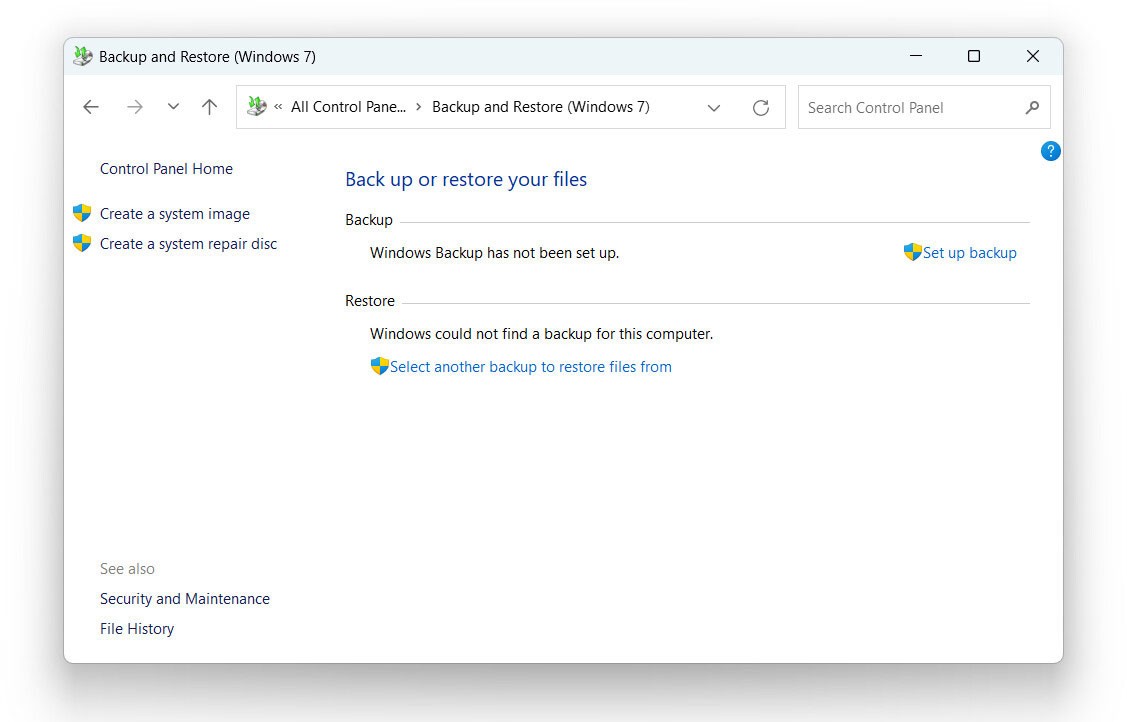1127x722 pixels.
Task: Select another backup to restore files from
Action: click(530, 367)
